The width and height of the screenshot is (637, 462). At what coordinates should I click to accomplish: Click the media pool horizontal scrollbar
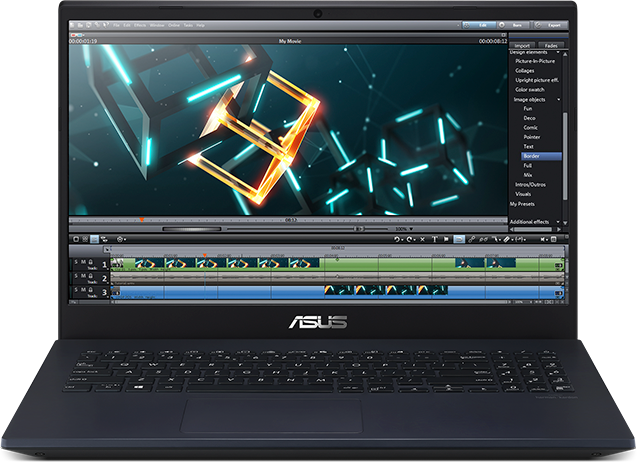(533, 230)
